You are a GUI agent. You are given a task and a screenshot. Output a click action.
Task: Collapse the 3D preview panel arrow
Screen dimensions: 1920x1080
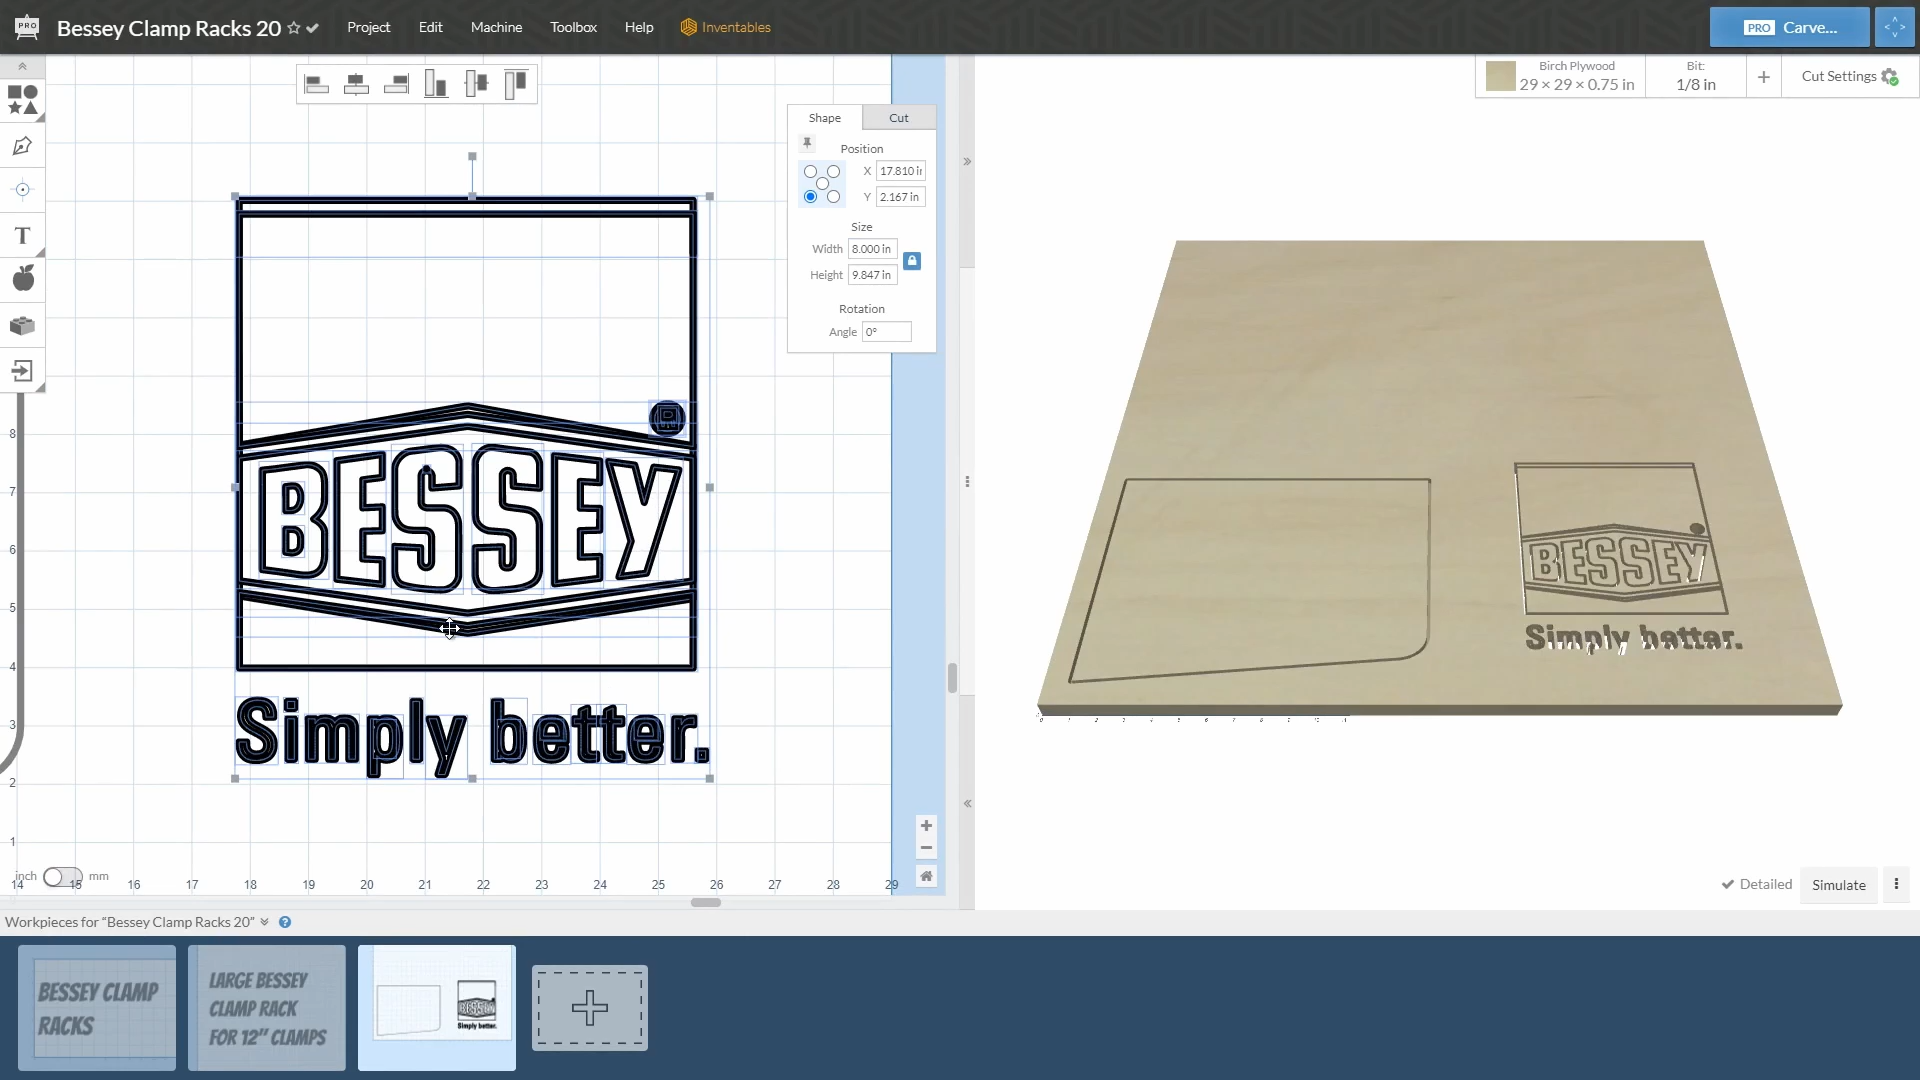pyautogui.click(x=968, y=803)
